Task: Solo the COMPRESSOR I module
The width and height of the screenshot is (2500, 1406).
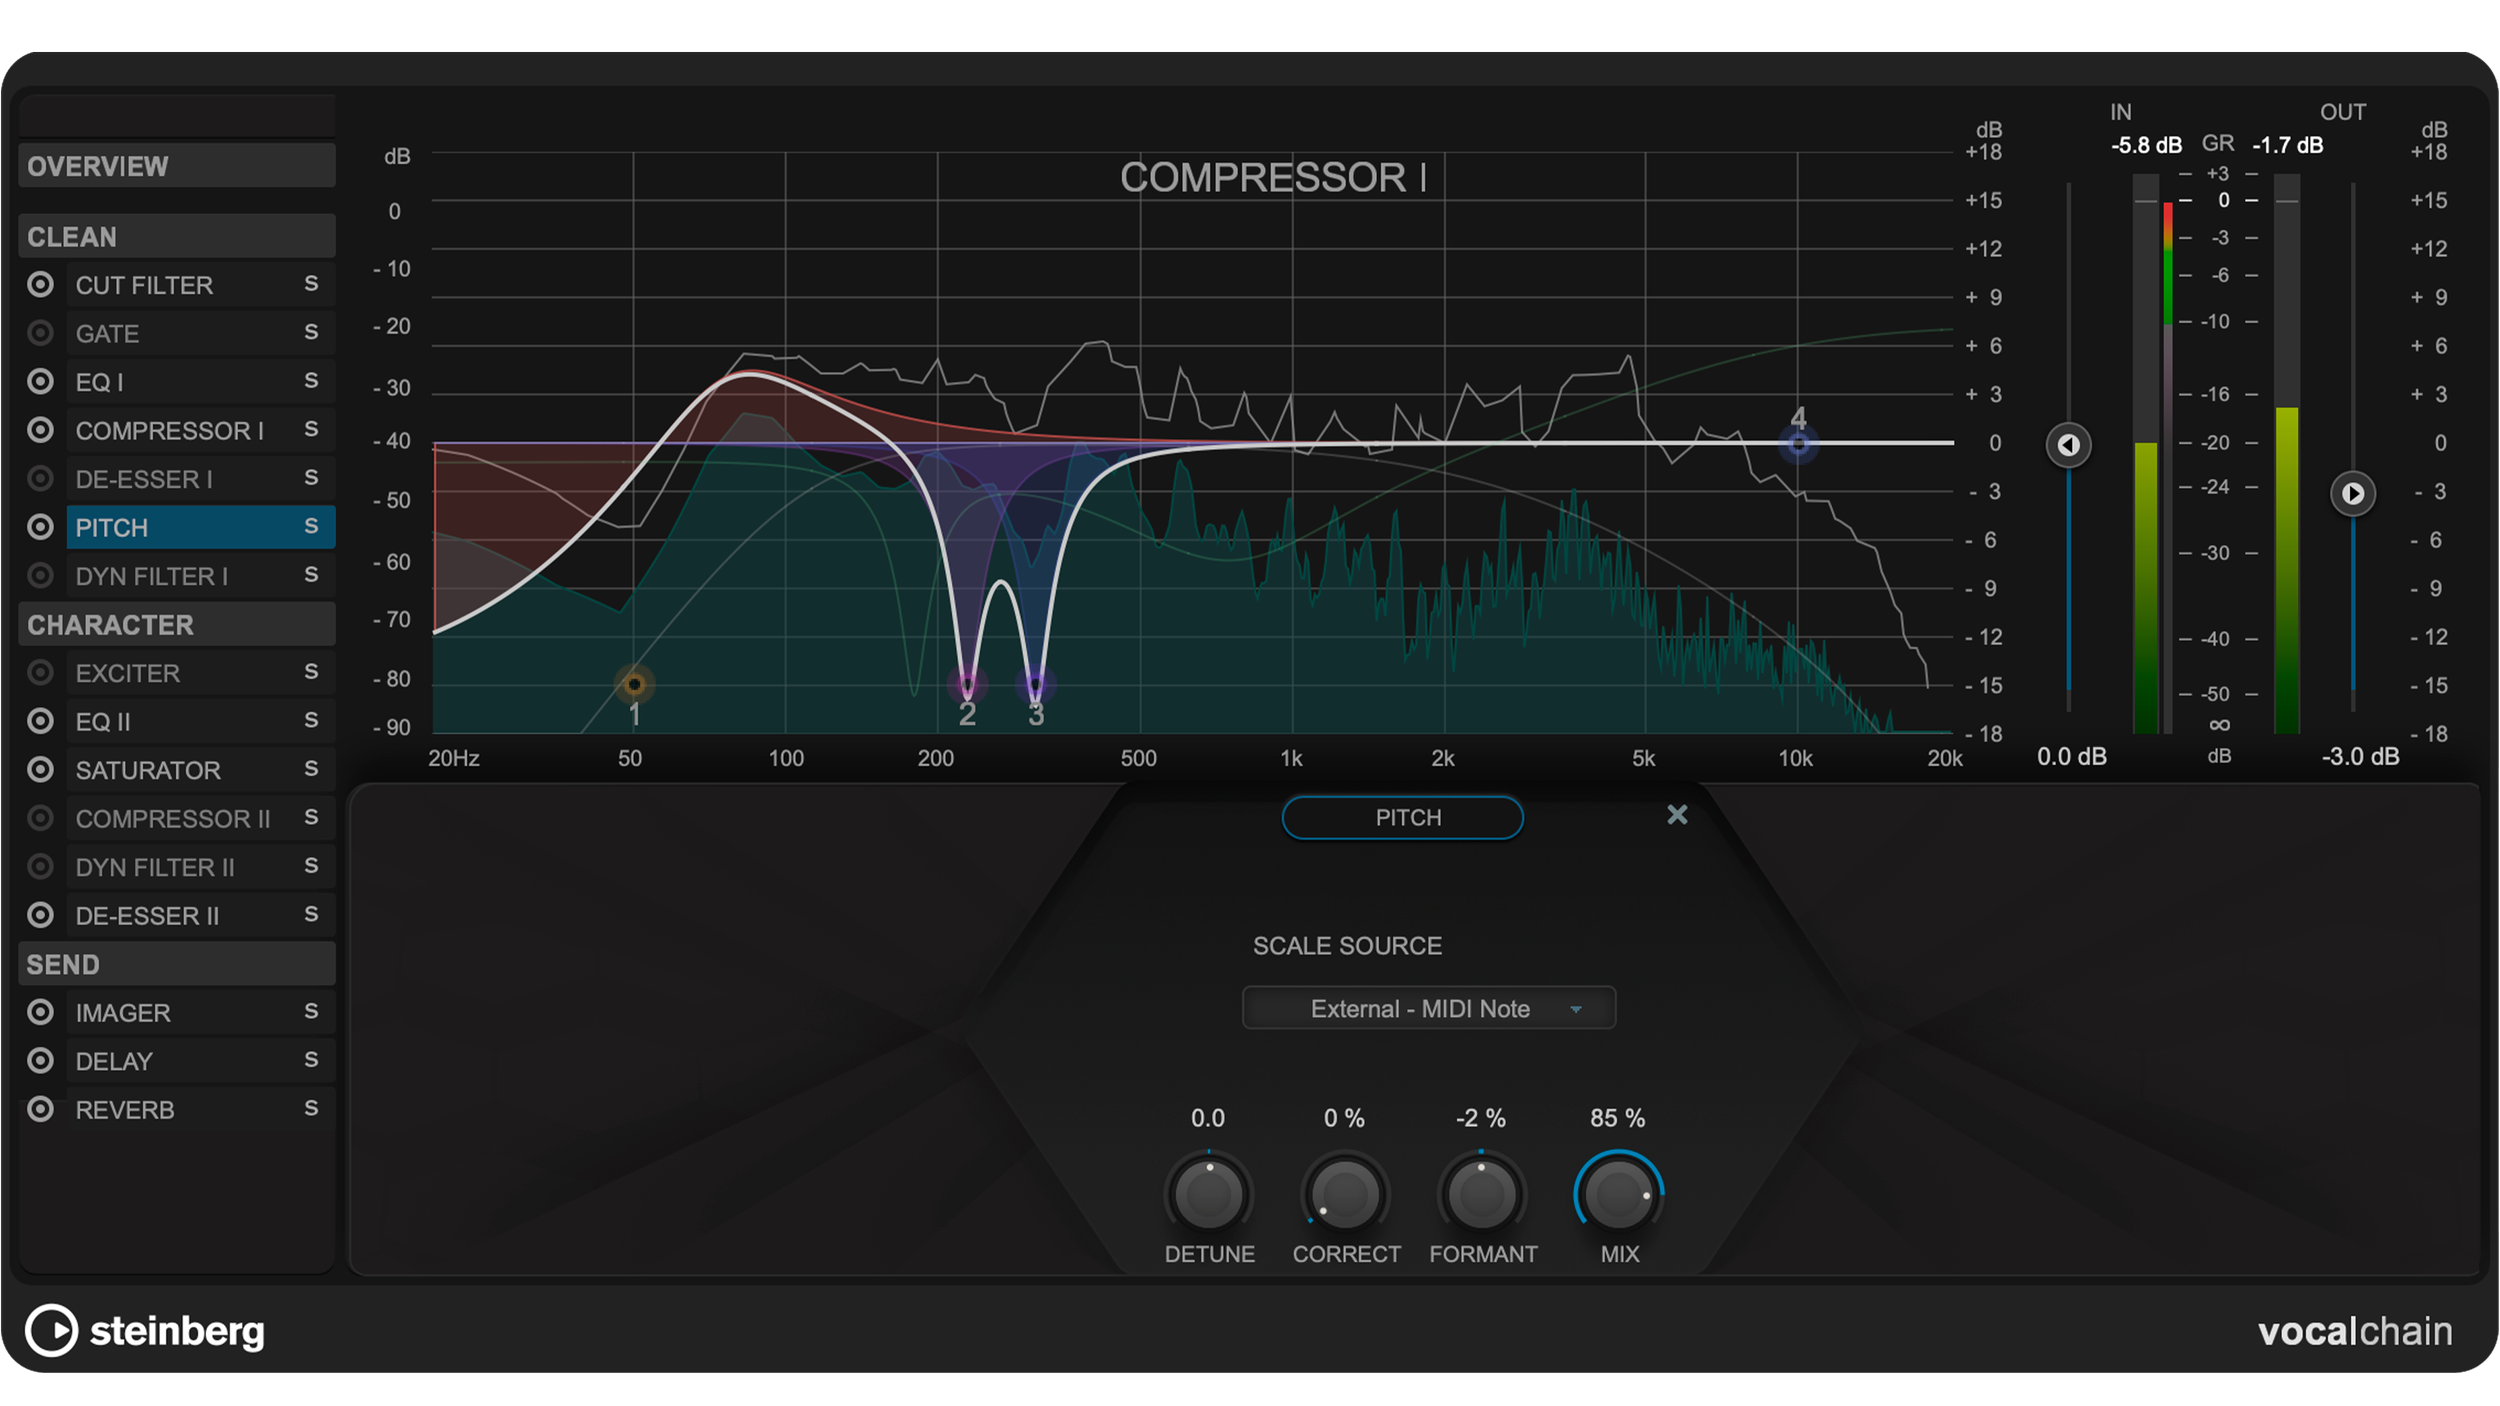Action: coord(311,430)
